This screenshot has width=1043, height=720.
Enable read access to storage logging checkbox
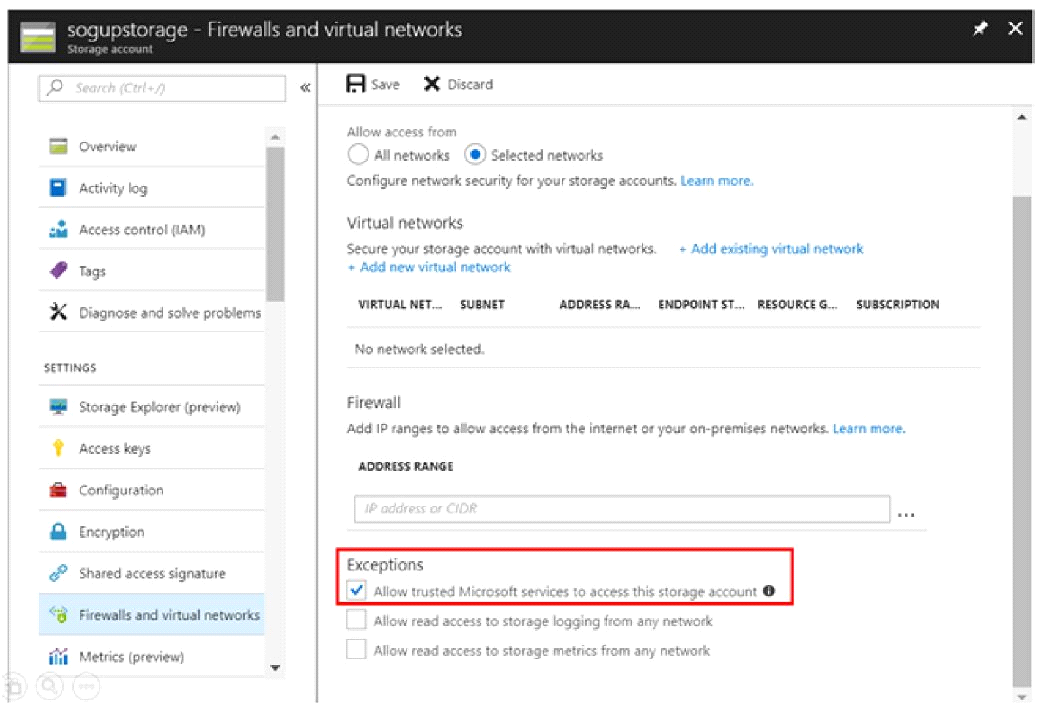pos(357,620)
